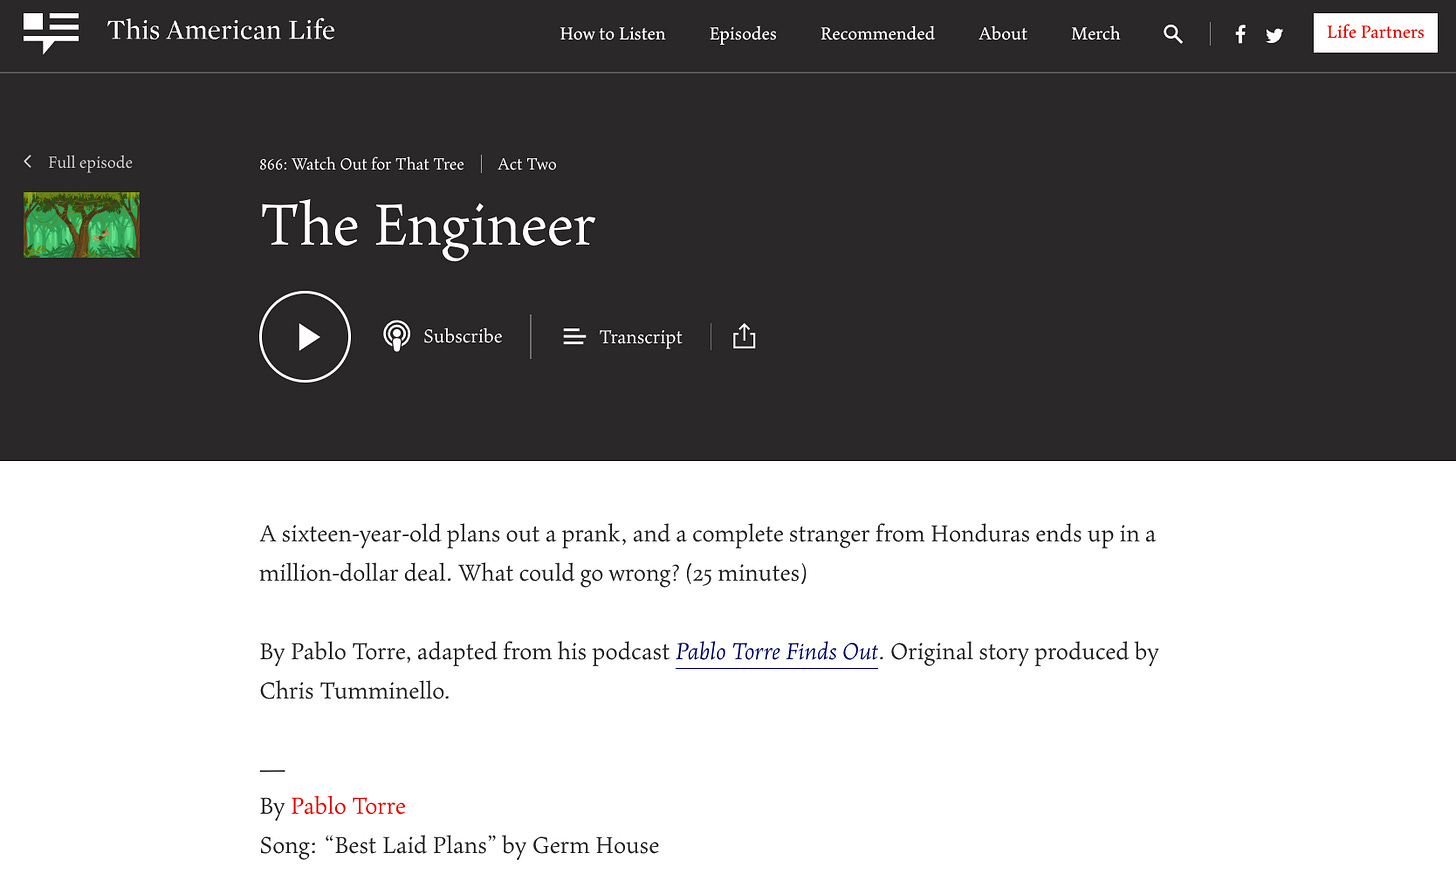Open the How to Listen menu
The image size is (1456, 889).
[x=612, y=34]
